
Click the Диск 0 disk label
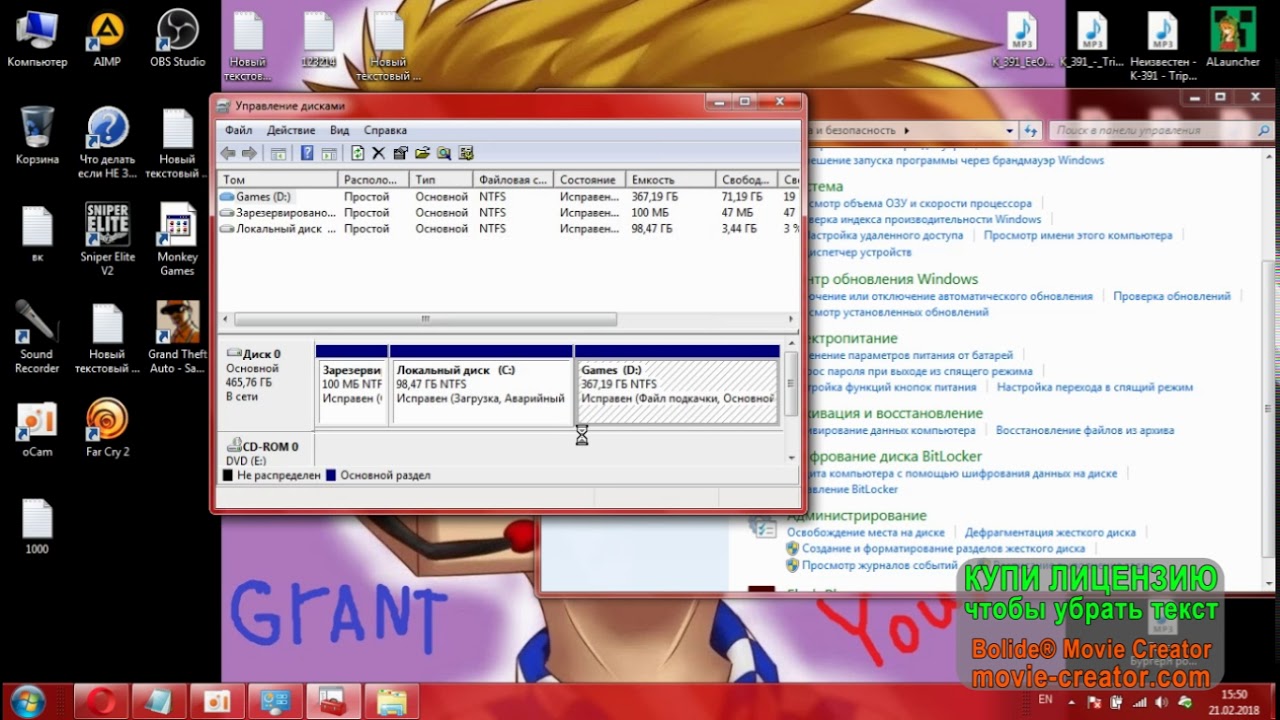tap(261, 354)
